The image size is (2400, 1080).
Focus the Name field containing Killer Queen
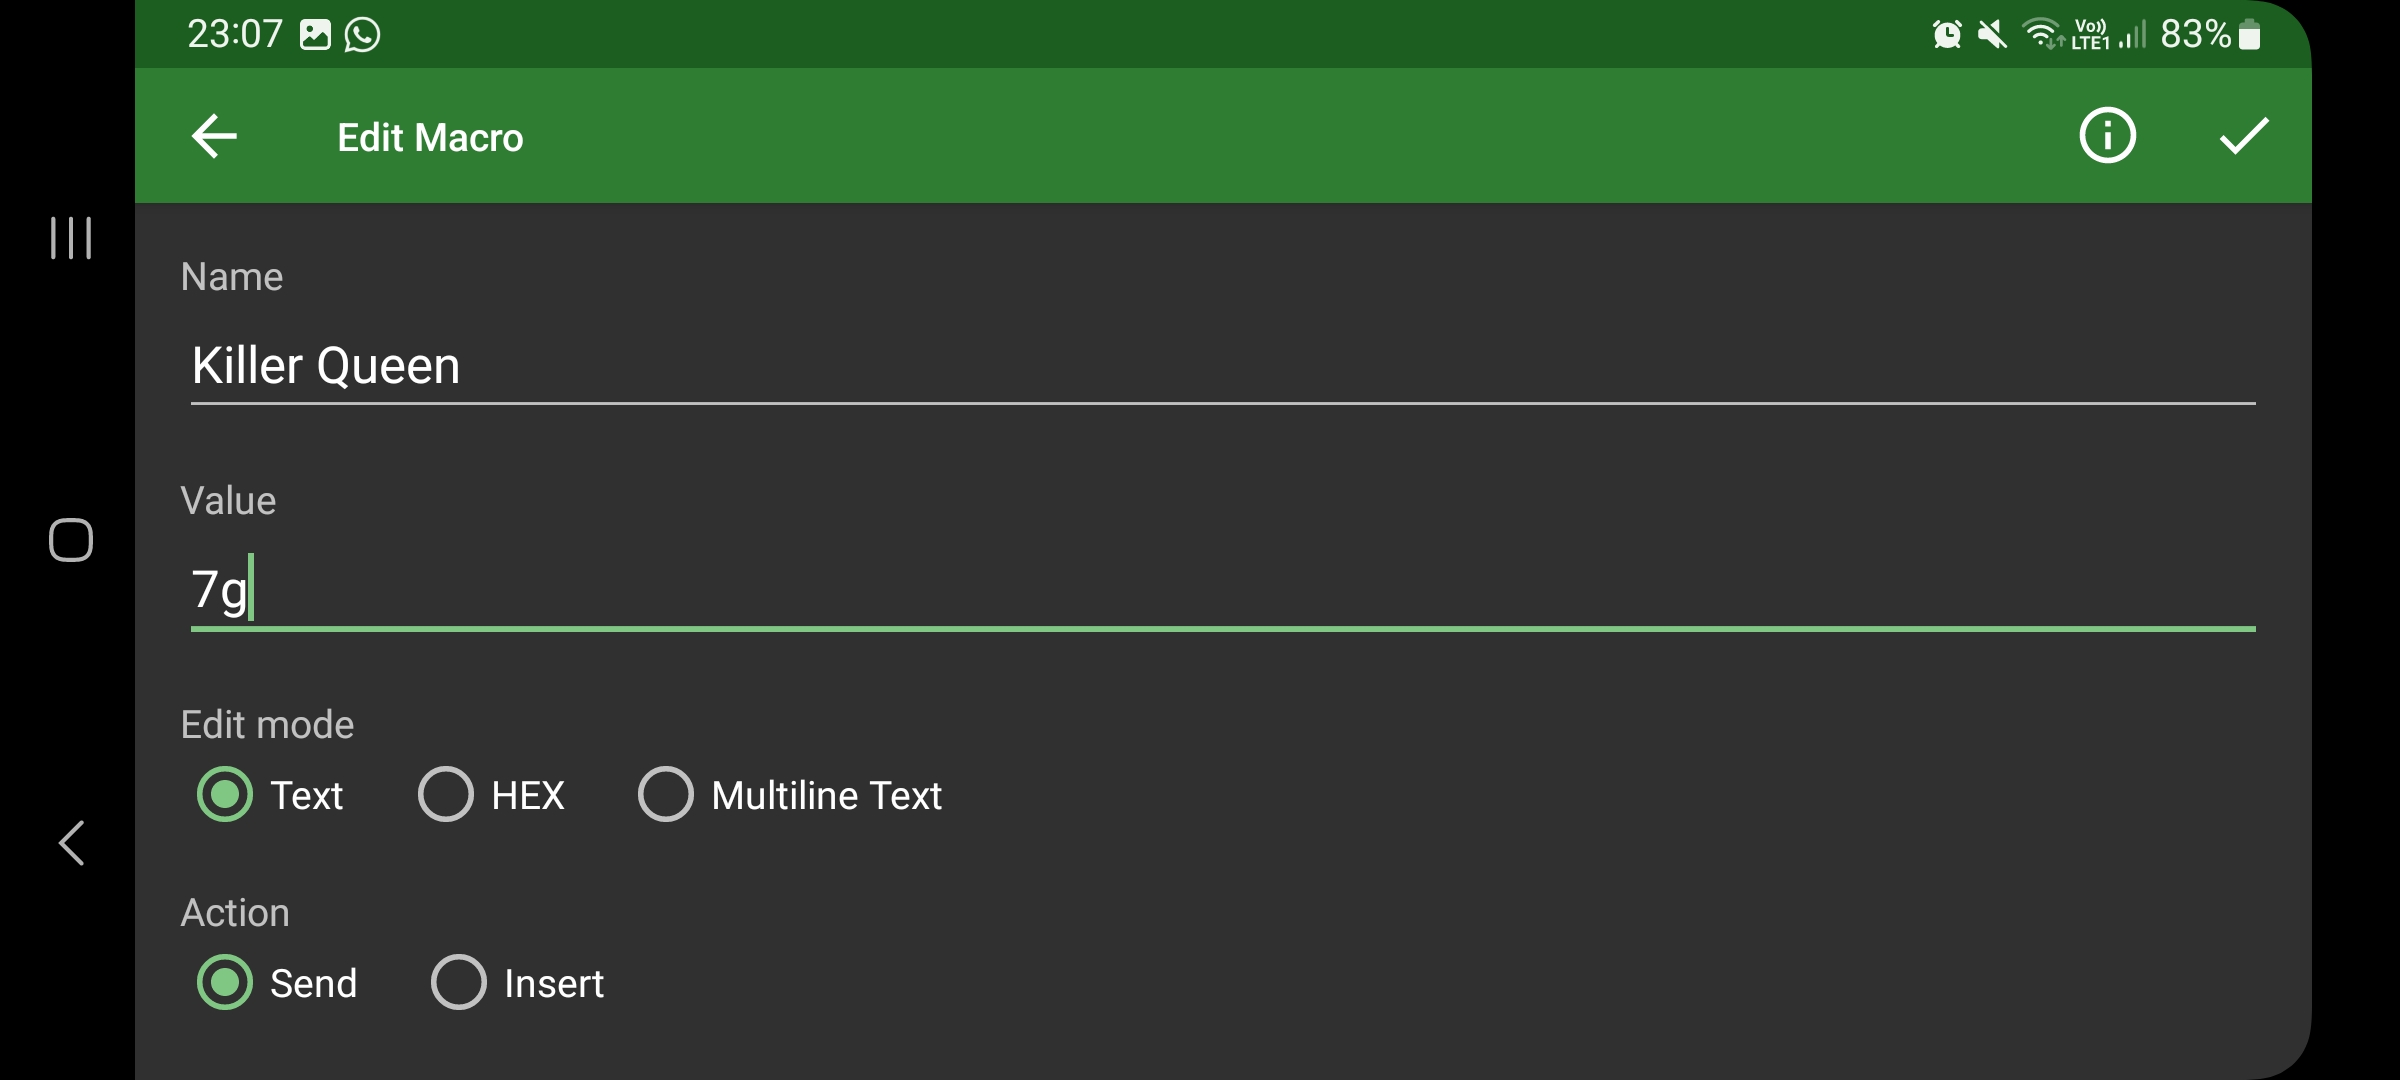[x=1220, y=366]
